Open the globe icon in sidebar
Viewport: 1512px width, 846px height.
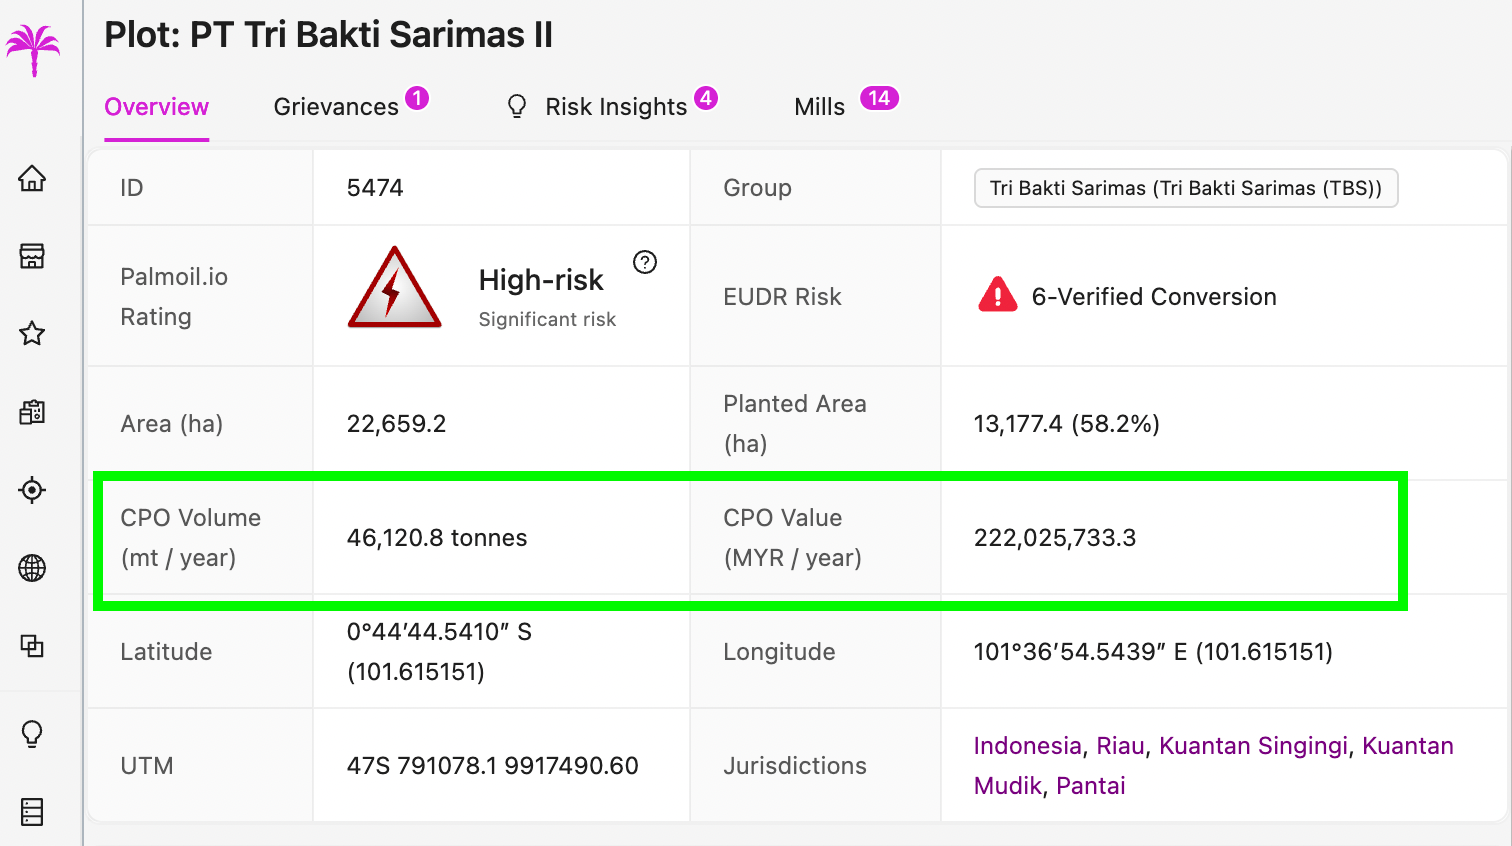click(x=32, y=568)
